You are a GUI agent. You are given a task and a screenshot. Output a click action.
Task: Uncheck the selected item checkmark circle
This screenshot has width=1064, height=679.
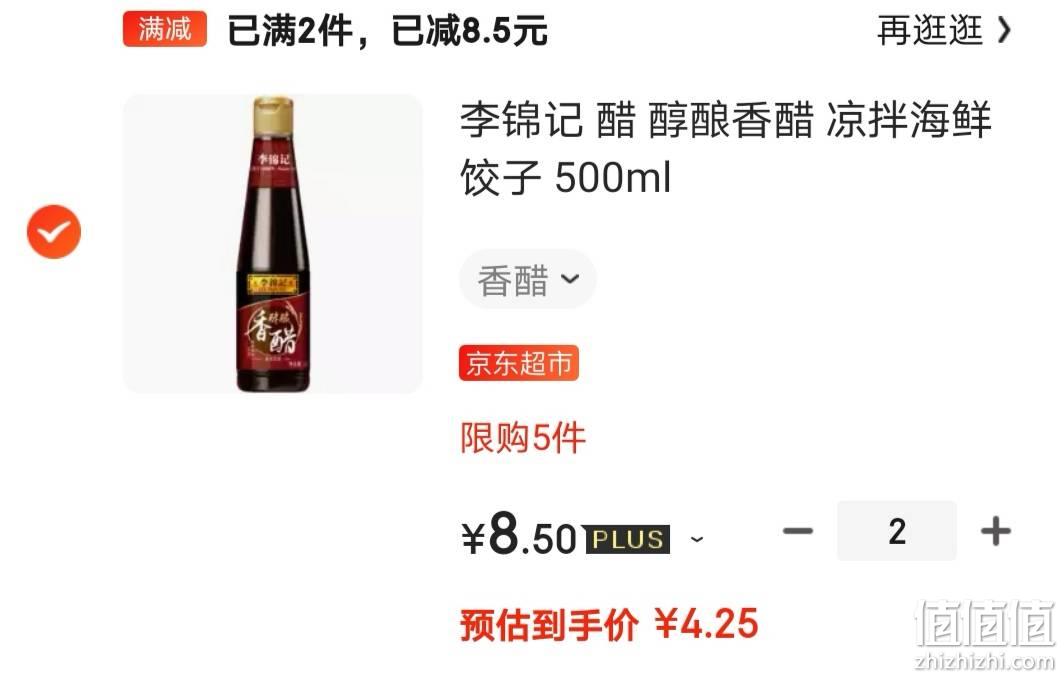[54, 232]
